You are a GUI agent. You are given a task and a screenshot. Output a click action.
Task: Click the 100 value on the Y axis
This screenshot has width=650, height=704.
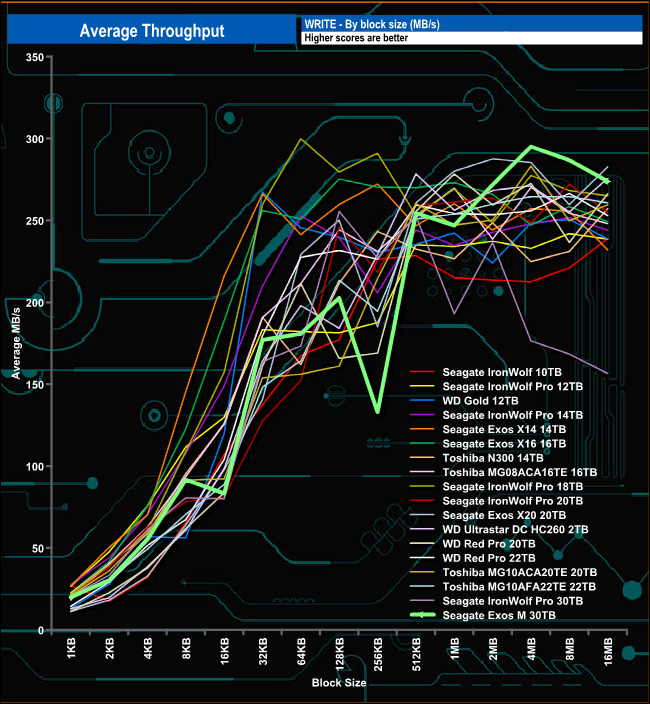point(35,466)
